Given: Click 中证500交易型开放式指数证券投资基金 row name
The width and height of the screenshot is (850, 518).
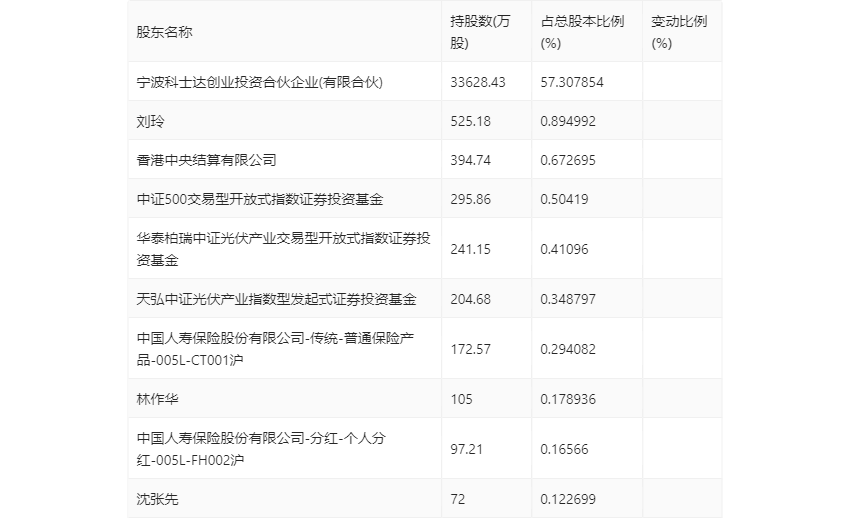Looking at the screenshot, I should [260, 199].
